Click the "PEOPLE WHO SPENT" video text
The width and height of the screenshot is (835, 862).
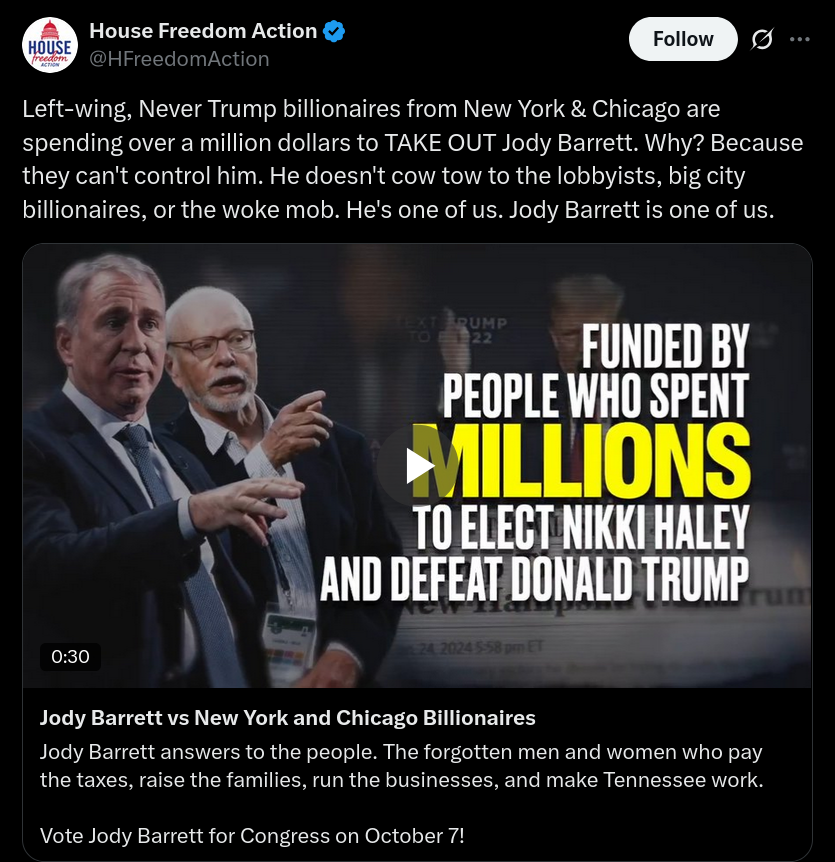(596, 395)
